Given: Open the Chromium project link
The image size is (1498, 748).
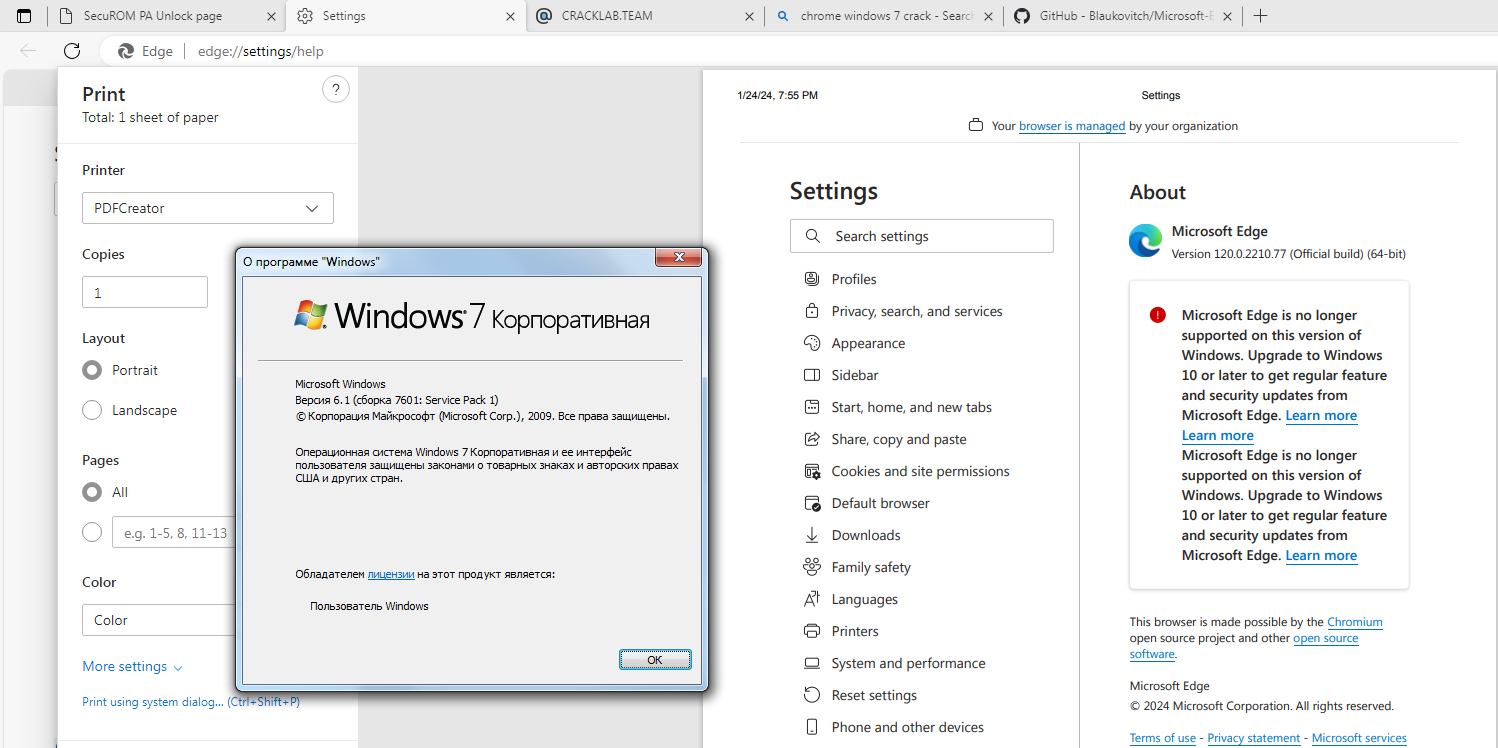Looking at the screenshot, I should click(x=1355, y=622).
